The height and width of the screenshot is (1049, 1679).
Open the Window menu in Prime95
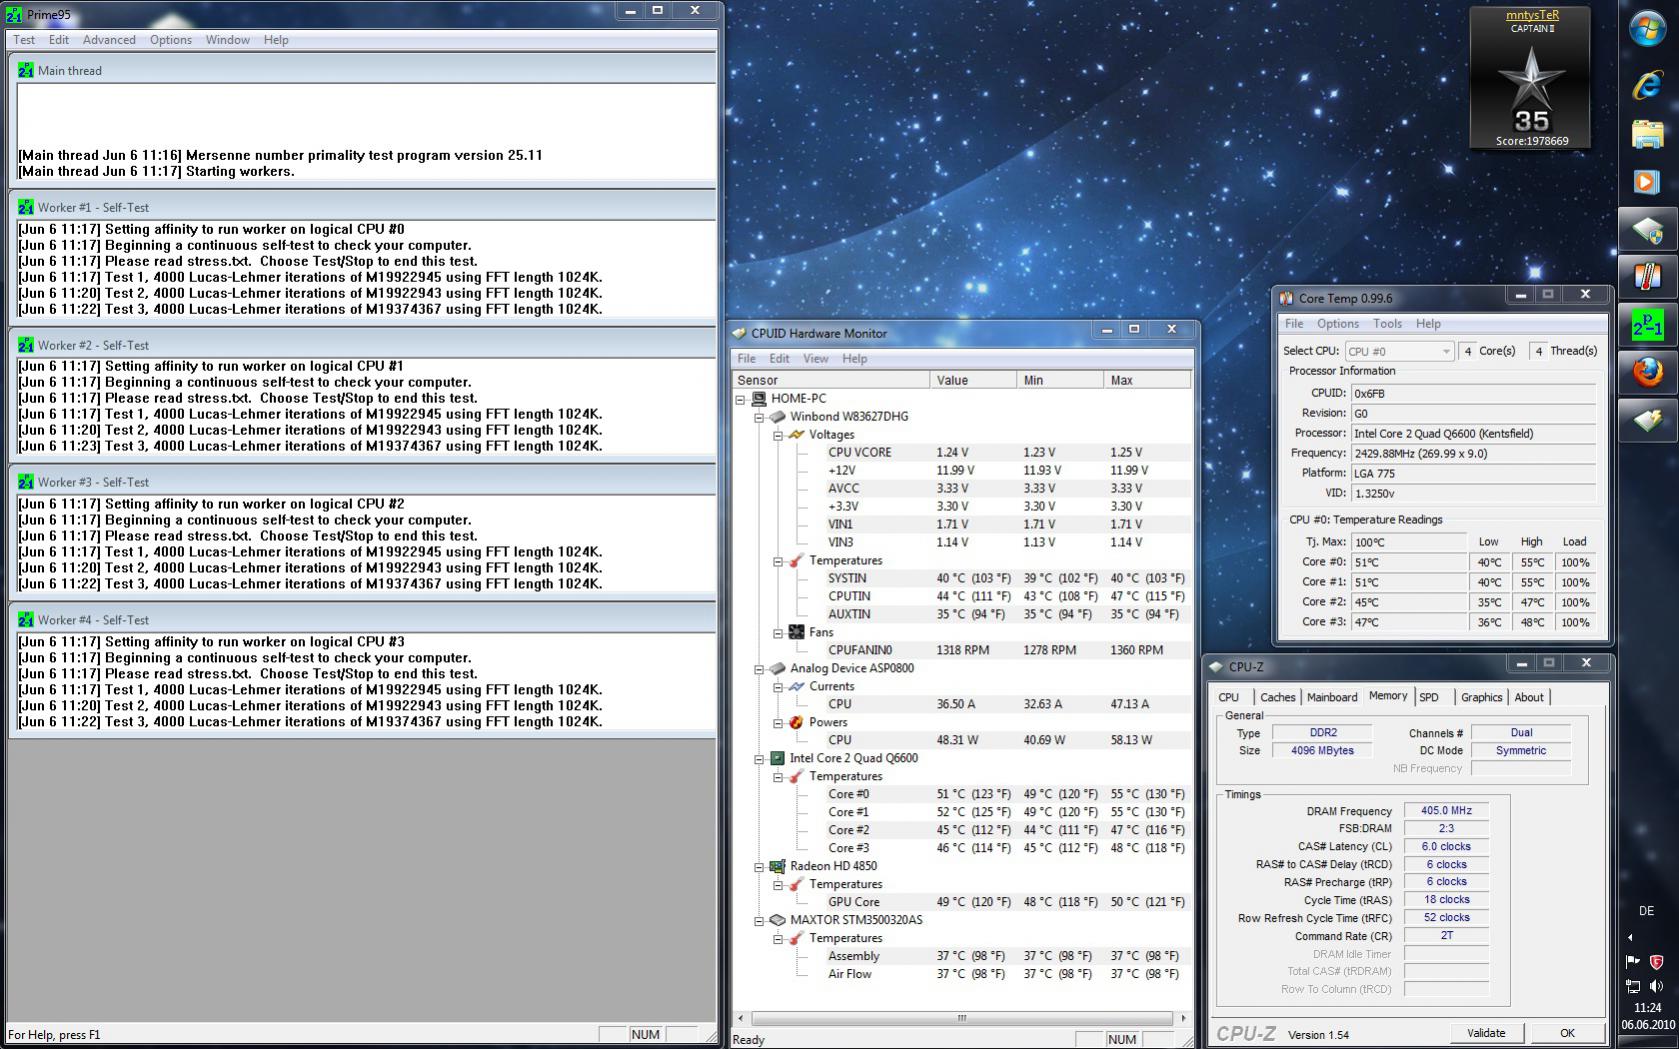pyautogui.click(x=228, y=40)
